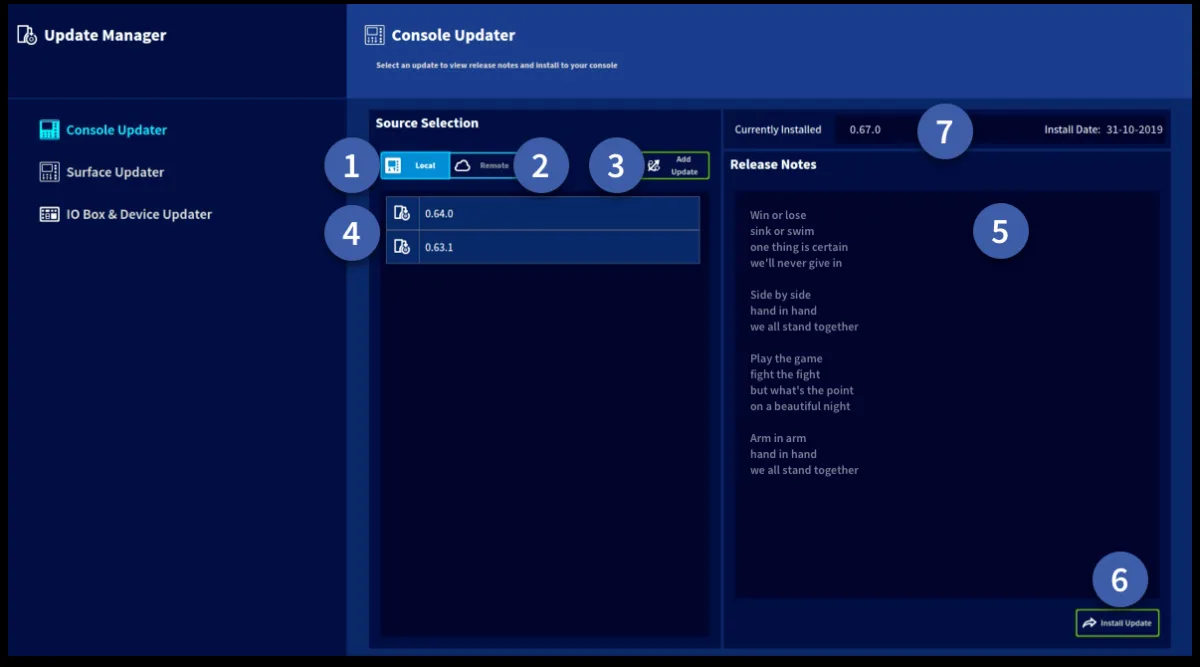Switch source to Remote
1200x667 pixels.
coord(484,165)
